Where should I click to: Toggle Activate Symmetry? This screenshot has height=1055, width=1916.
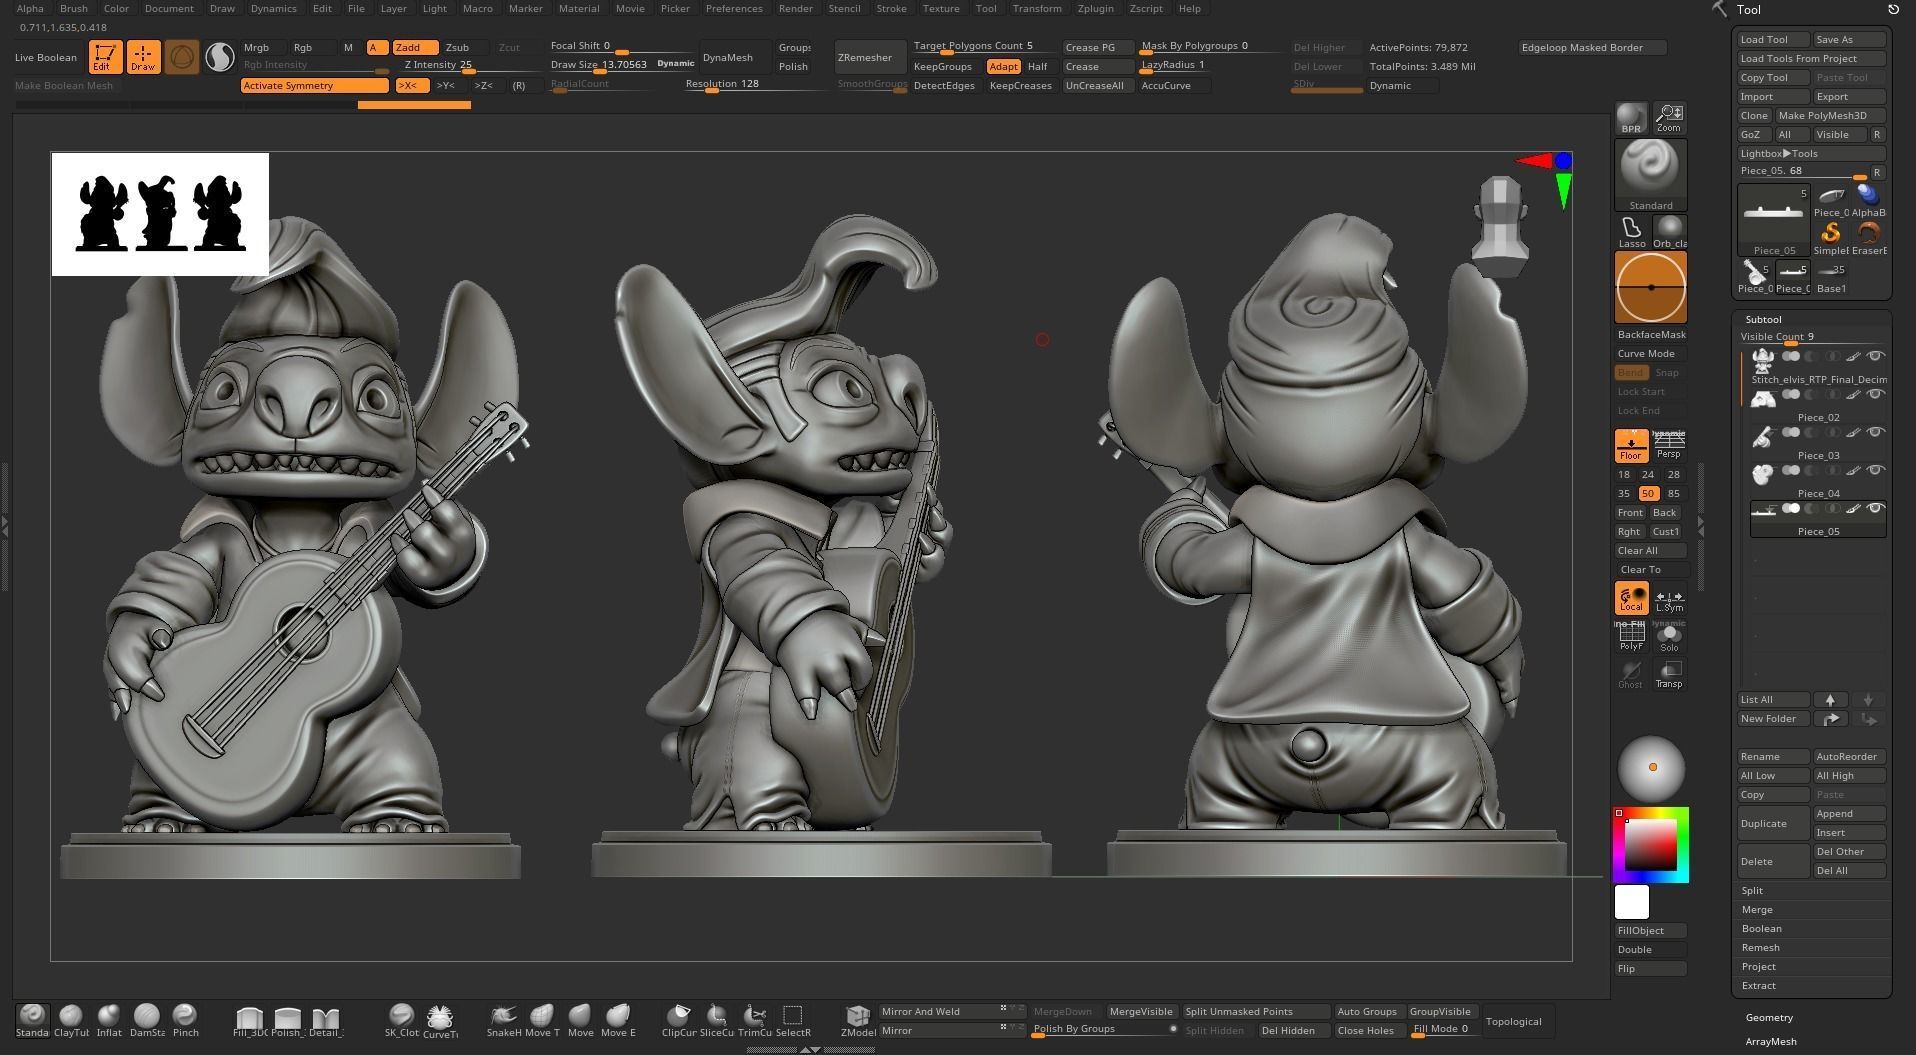click(314, 85)
